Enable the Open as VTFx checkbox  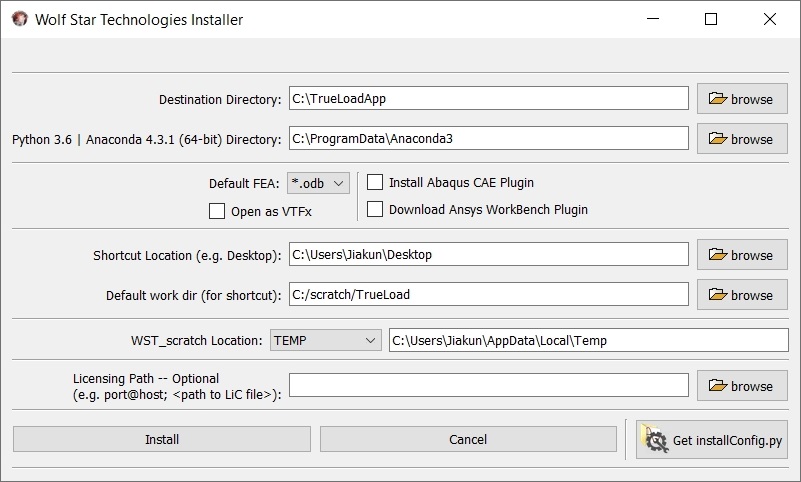[217, 211]
